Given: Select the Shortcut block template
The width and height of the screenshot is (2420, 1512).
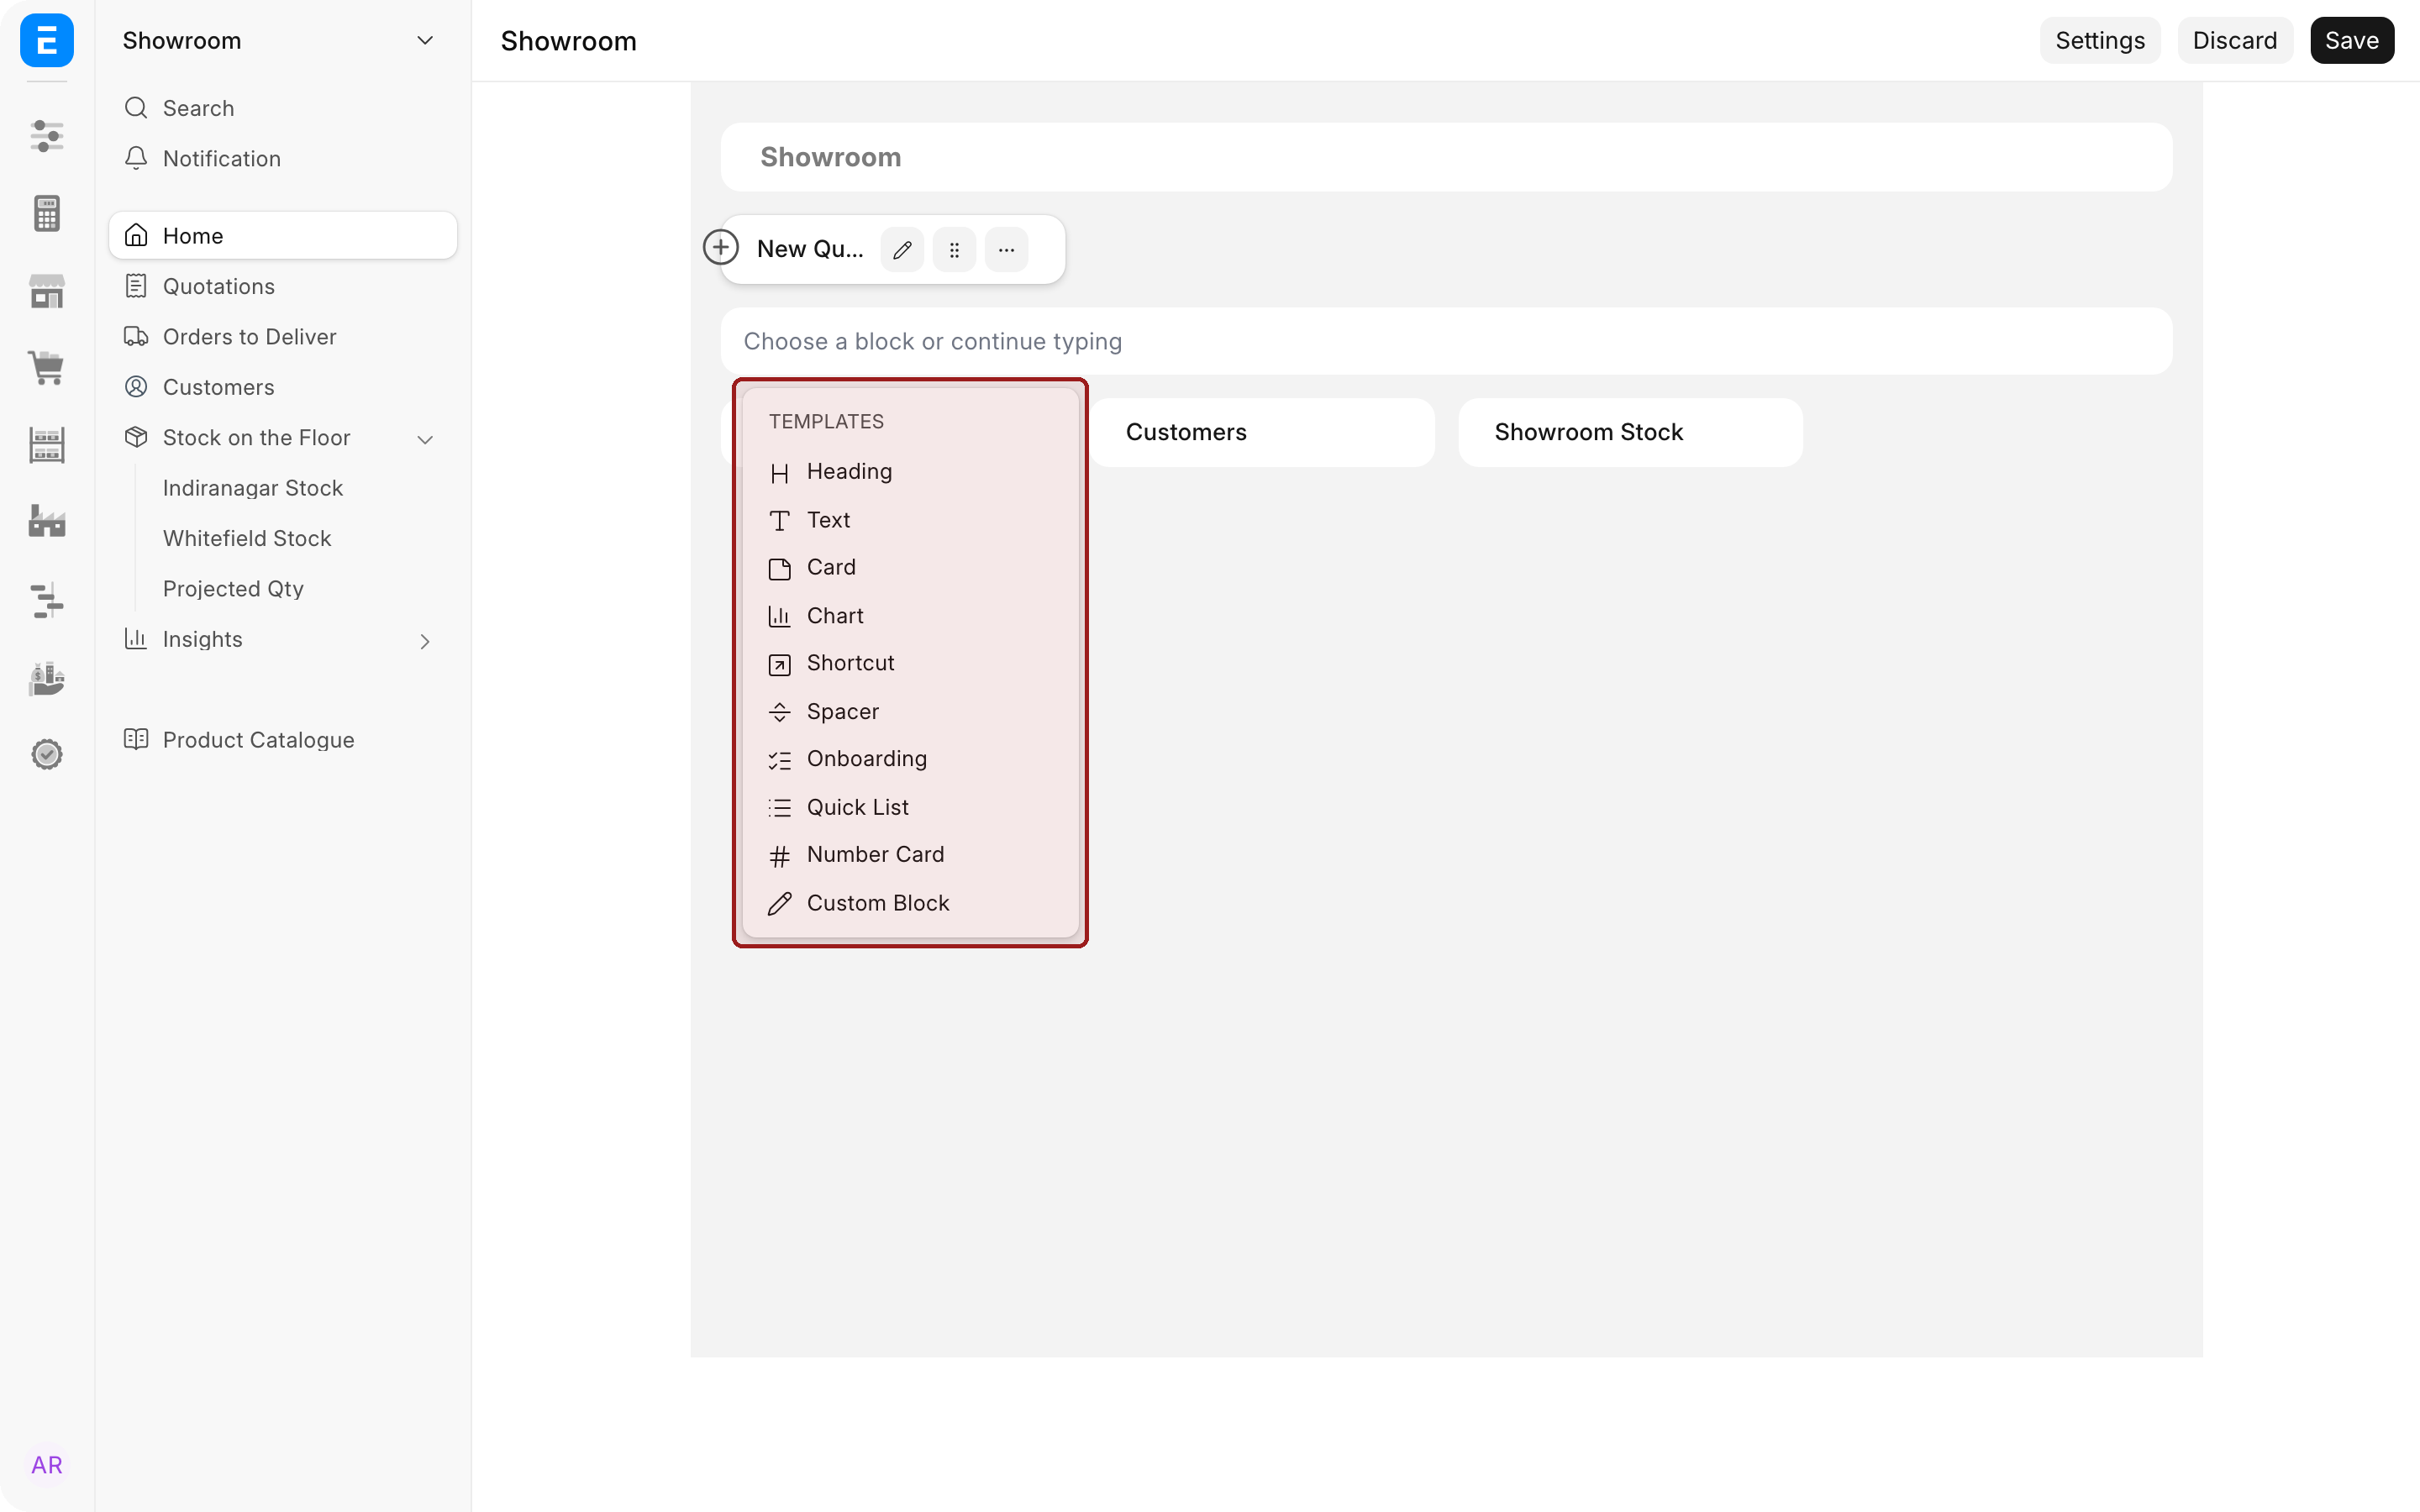Looking at the screenshot, I should coord(910,664).
